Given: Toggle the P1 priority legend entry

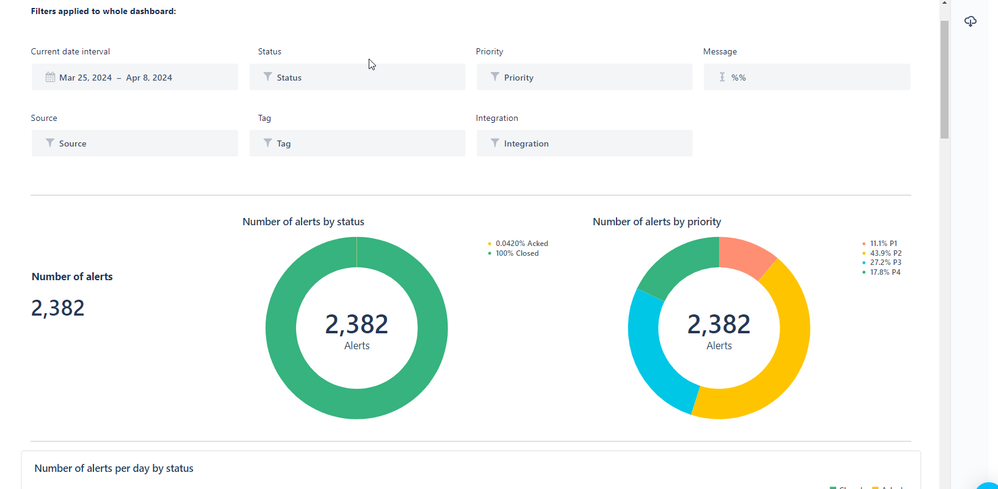Looking at the screenshot, I should click(x=884, y=243).
